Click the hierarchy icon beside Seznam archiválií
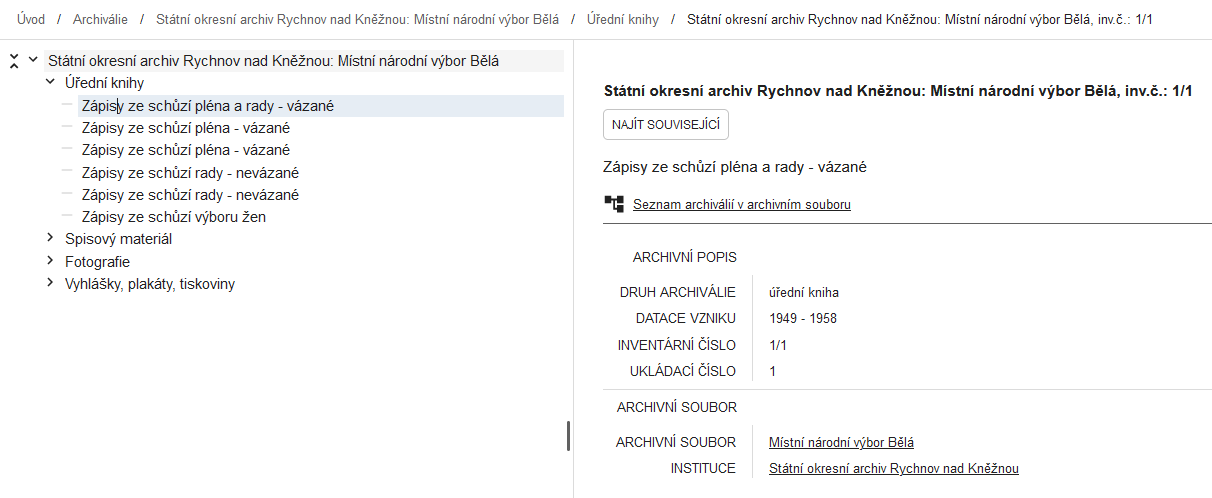 click(614, 204)
